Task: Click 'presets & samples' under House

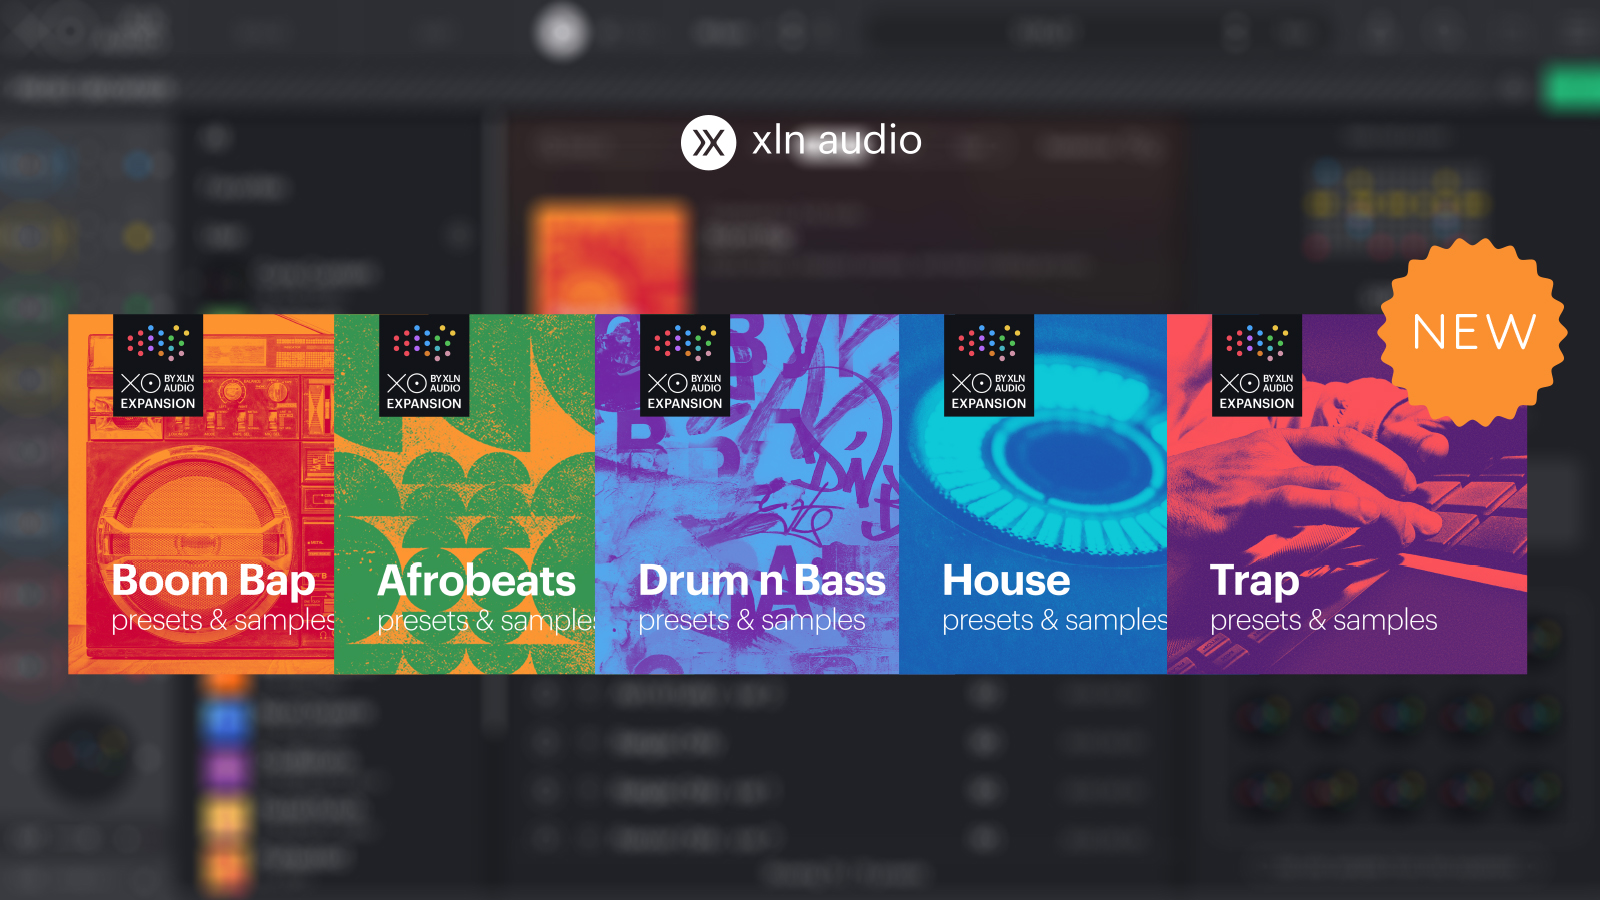Action: pyautogui.click(x=1054, y=621)
